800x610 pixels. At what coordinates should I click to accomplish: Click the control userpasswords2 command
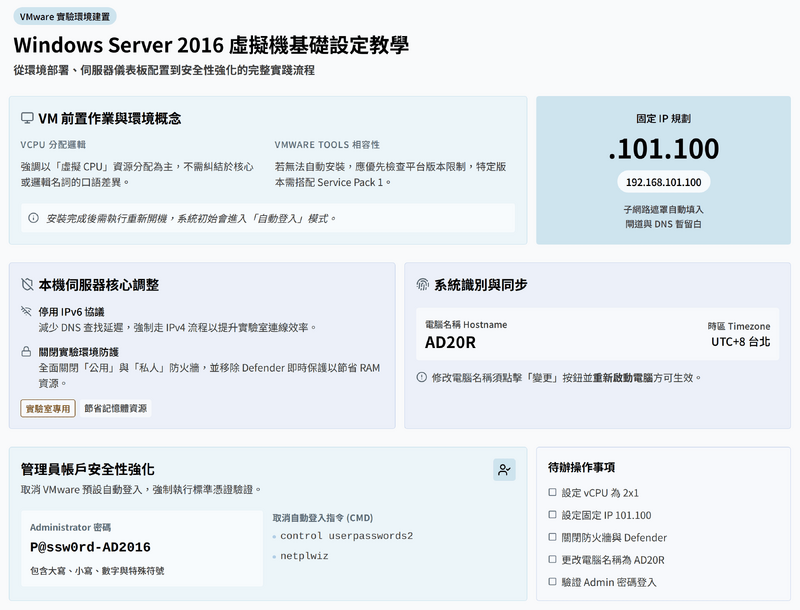[x=346, y=536]
